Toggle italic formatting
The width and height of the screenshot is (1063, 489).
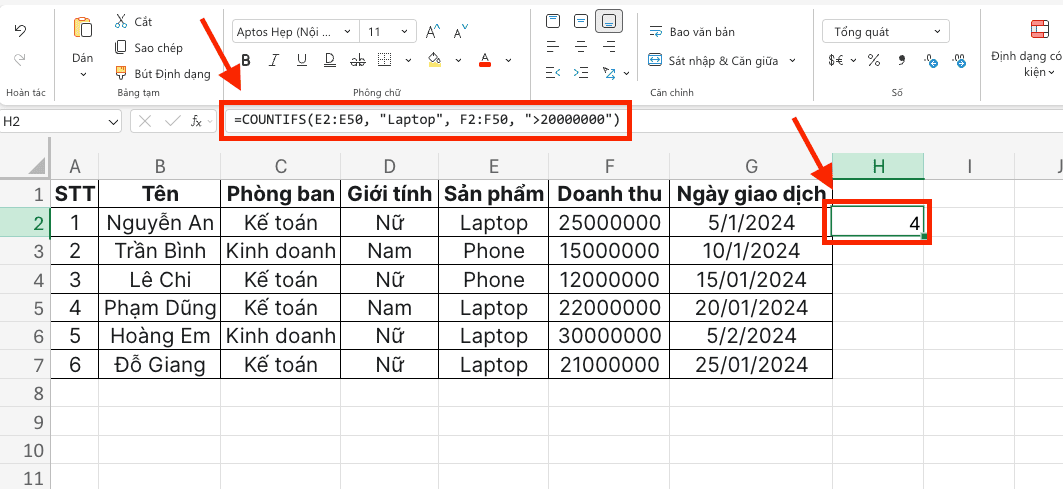click(274, 60)
